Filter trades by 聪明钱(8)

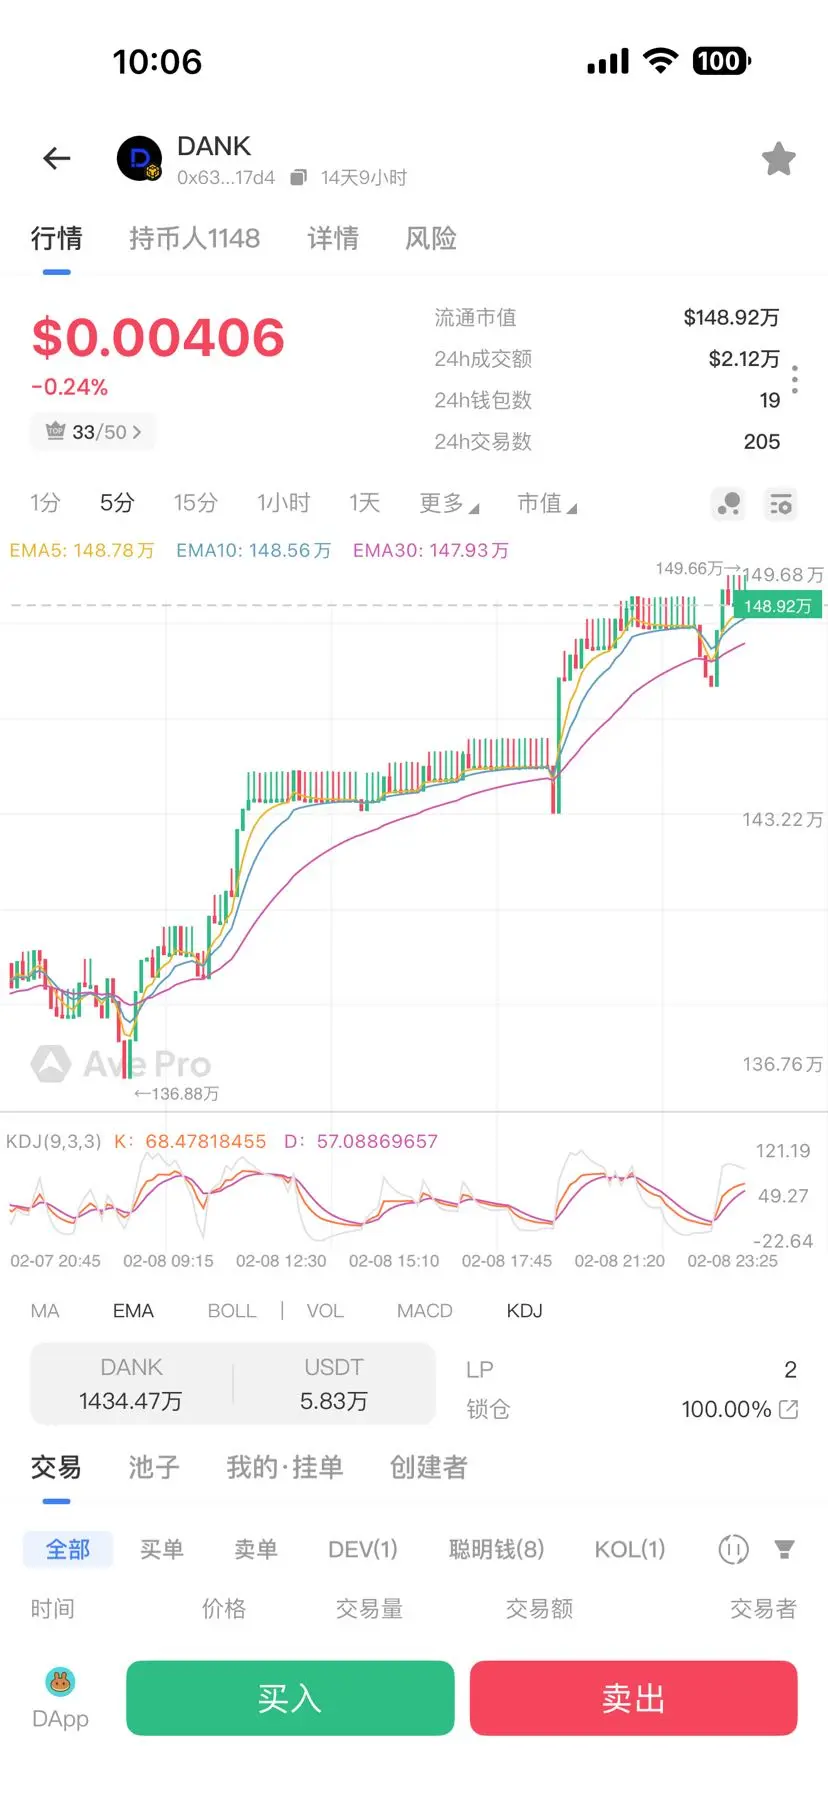(x=497, y=1549)
